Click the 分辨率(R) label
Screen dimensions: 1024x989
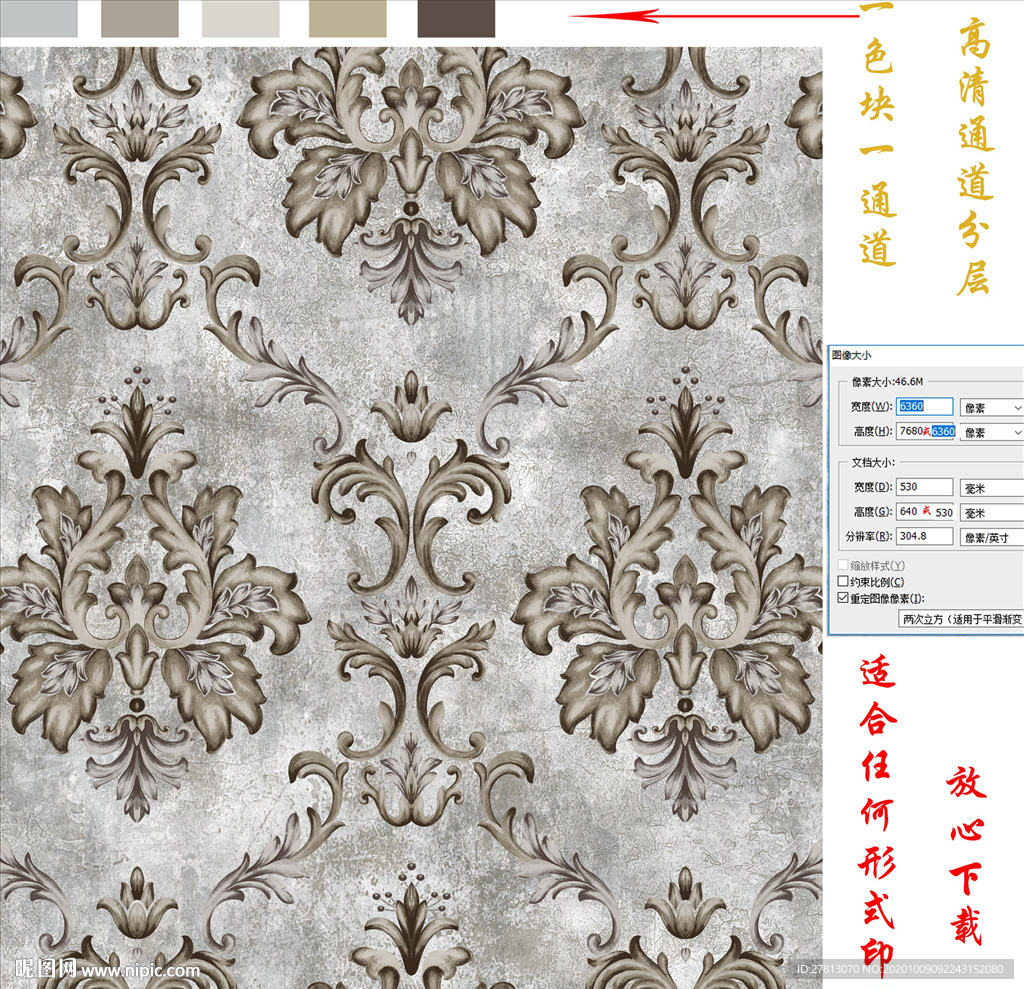pos(869,536)
